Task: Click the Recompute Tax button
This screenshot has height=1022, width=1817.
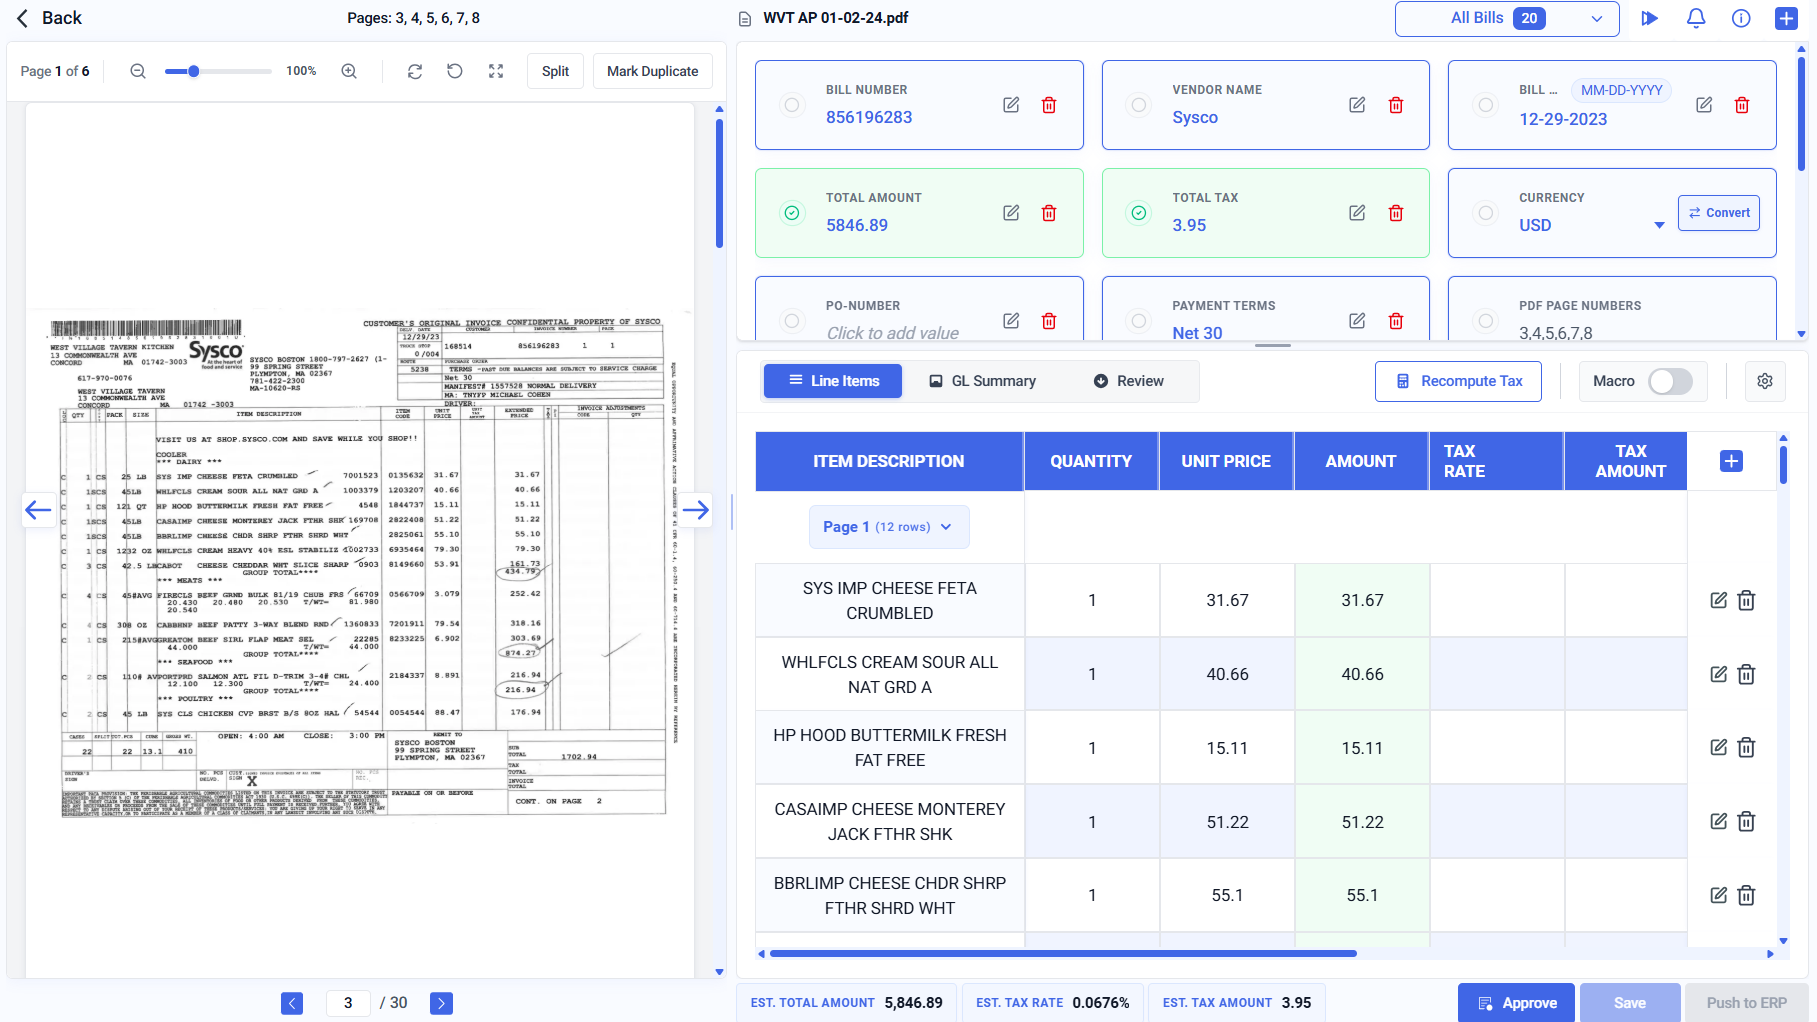Action: click(x=1458, y=381)
